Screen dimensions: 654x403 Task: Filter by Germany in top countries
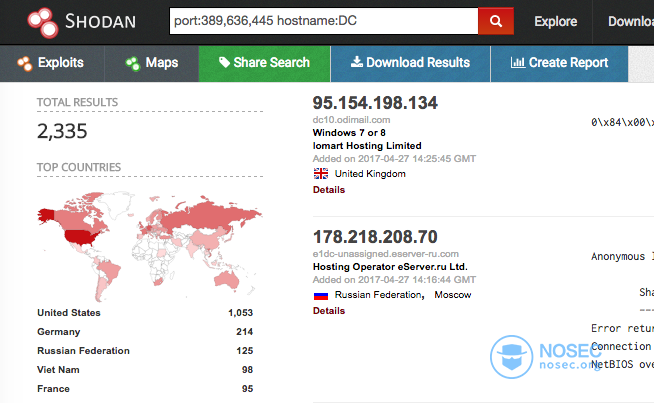tap(58, 332)
